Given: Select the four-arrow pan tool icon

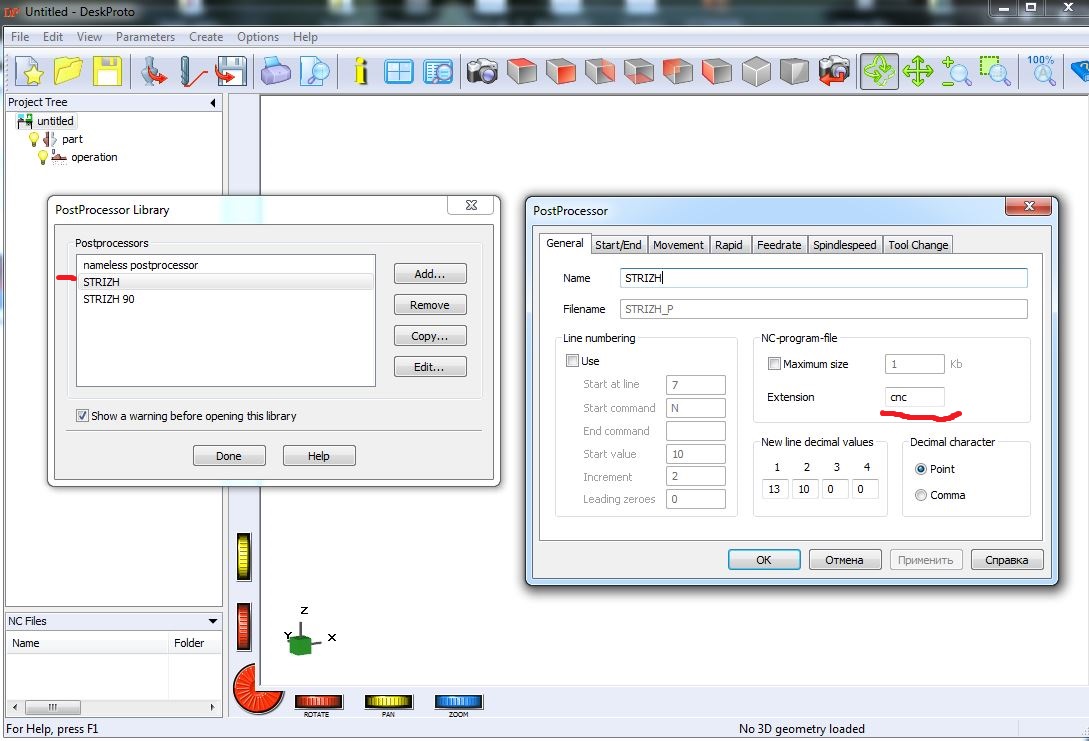Looking at the screenshot, I should coord(917,71).
